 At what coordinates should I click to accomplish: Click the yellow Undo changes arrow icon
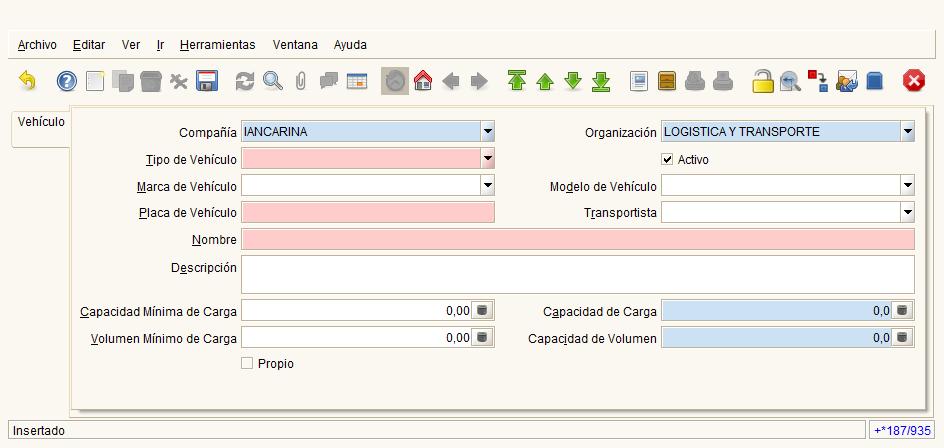tap(27, 81)
